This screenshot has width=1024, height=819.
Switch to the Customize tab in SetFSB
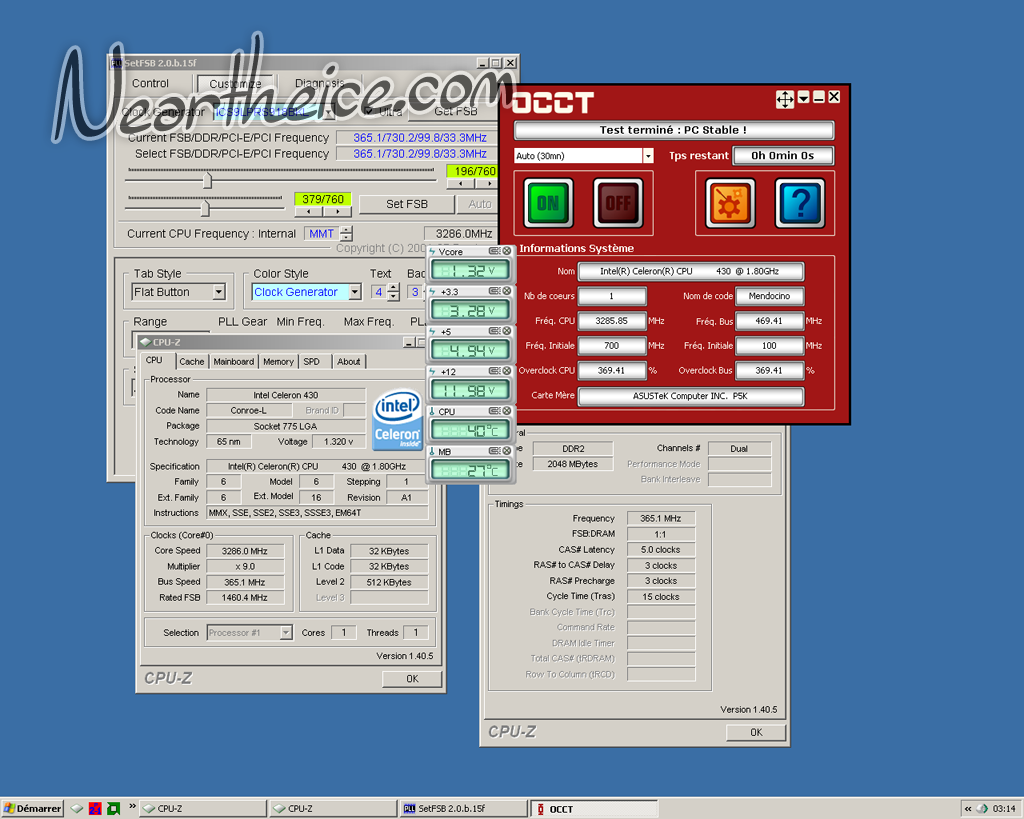tap(235, 84)
